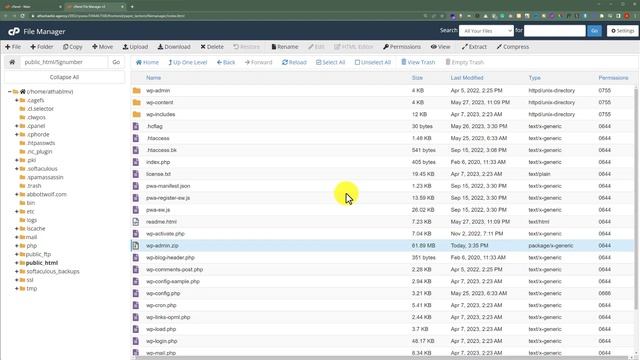Expand the abbottwolf.com tree folder
The width and height of the screenshot is (640, 360).
[17, 195]
